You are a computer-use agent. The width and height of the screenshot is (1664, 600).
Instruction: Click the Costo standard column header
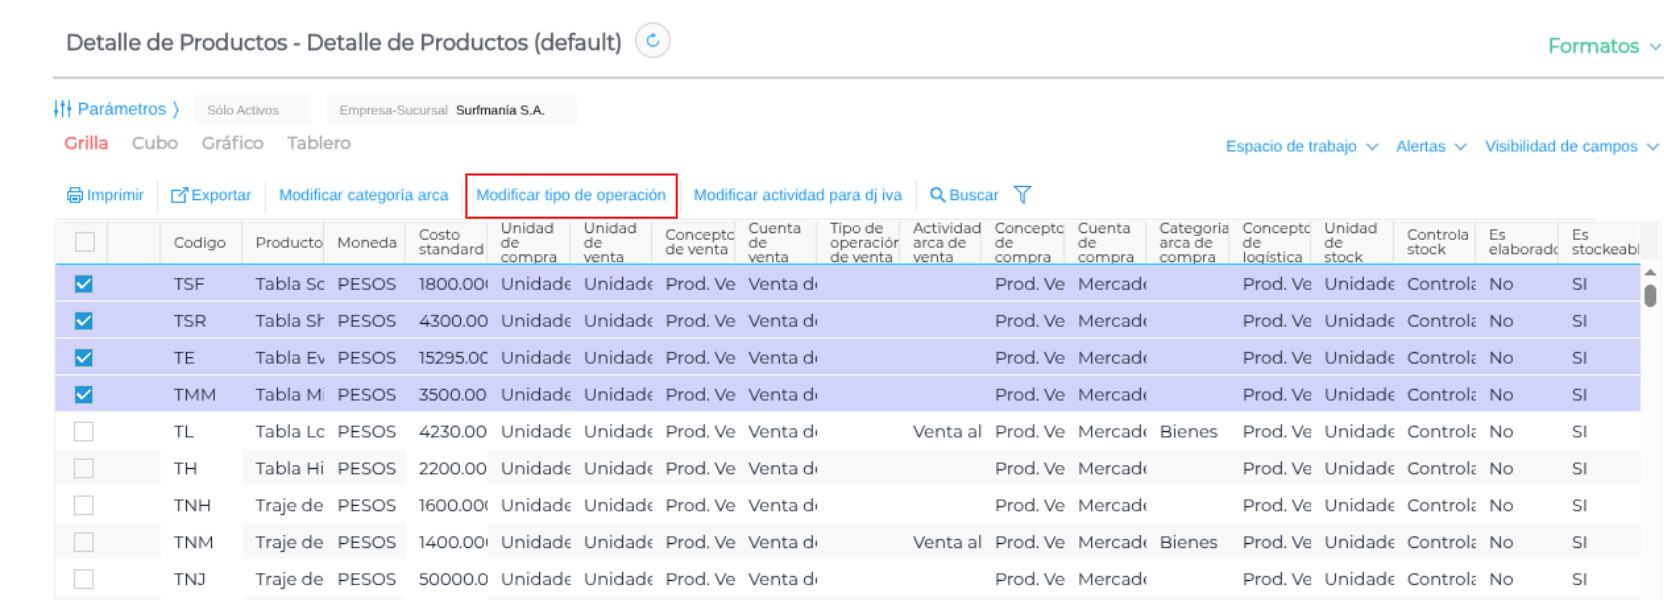[450, 242]
